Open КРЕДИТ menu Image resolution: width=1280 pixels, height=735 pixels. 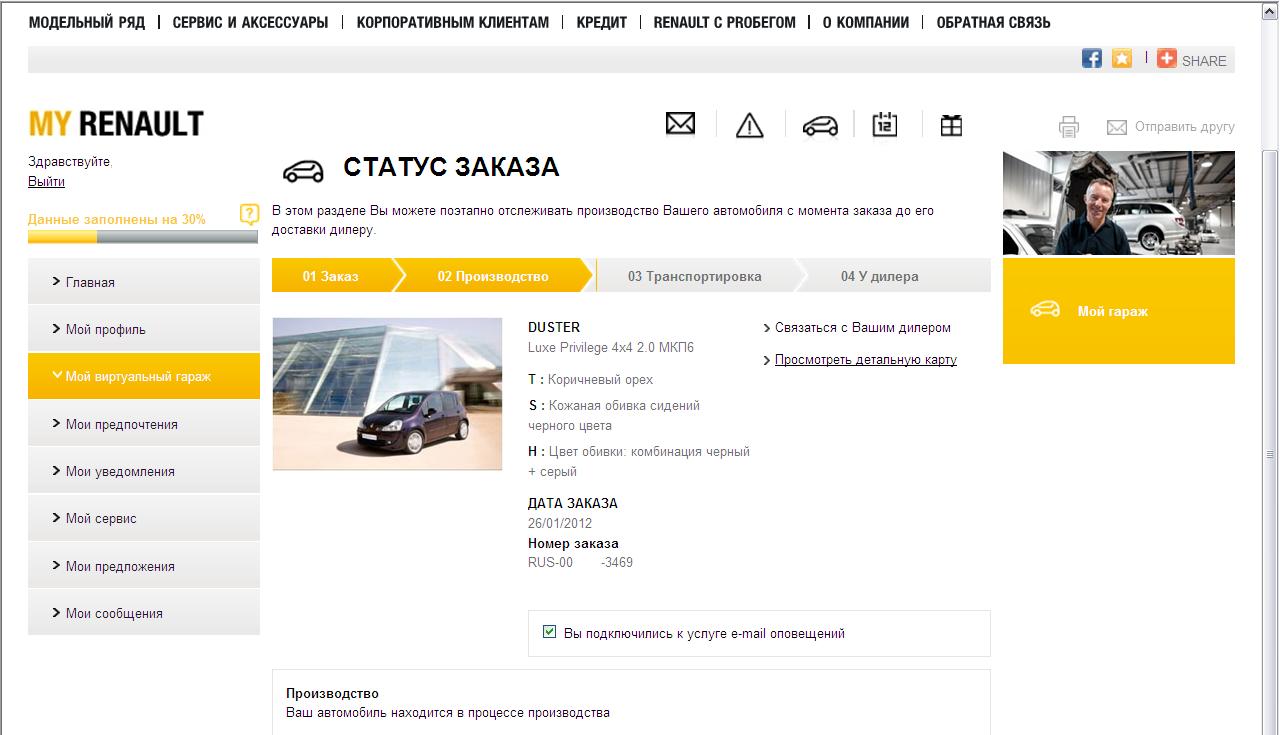(602, 22)
